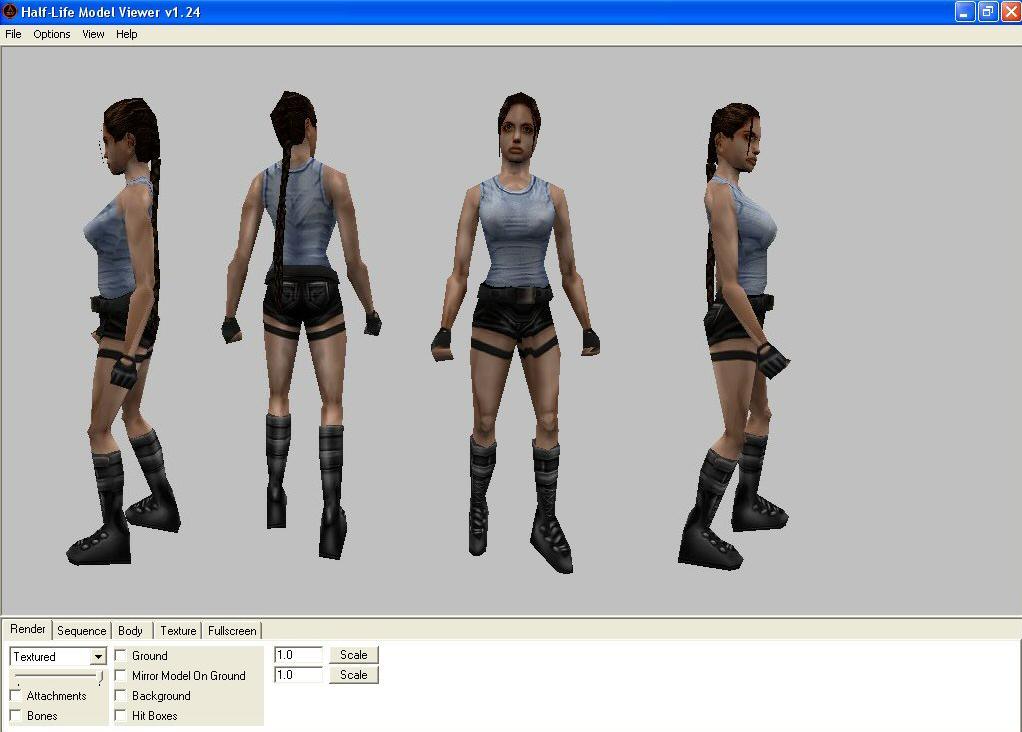
Task: Toggle the Hit Boxes checkbox
Action: [121, 715]
